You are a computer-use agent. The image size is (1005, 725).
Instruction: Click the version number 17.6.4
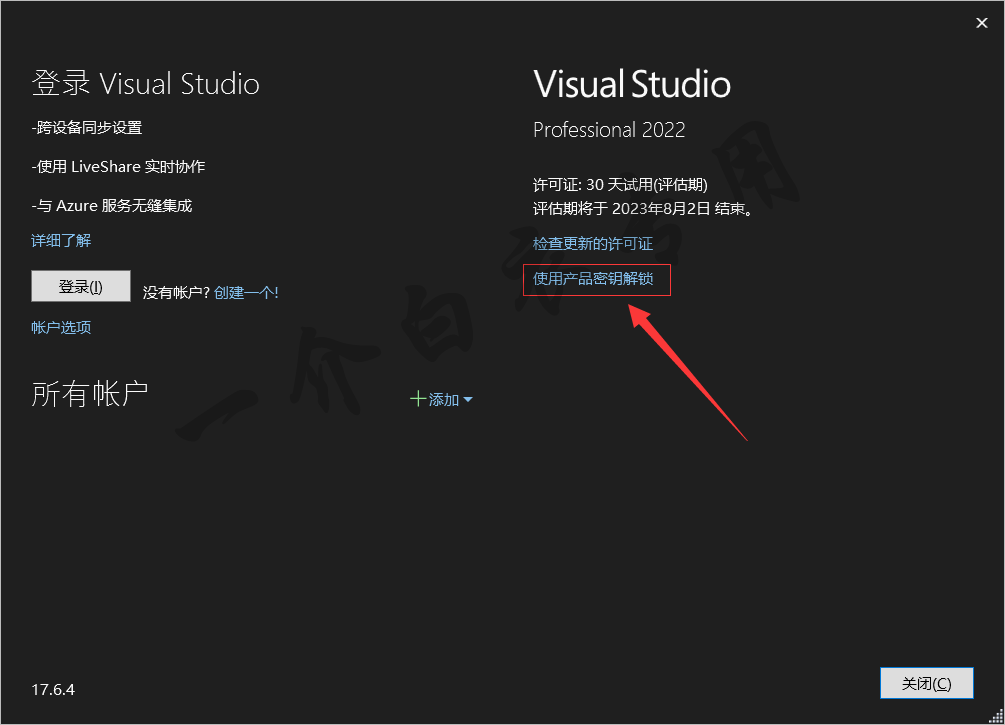click(53, 690)
